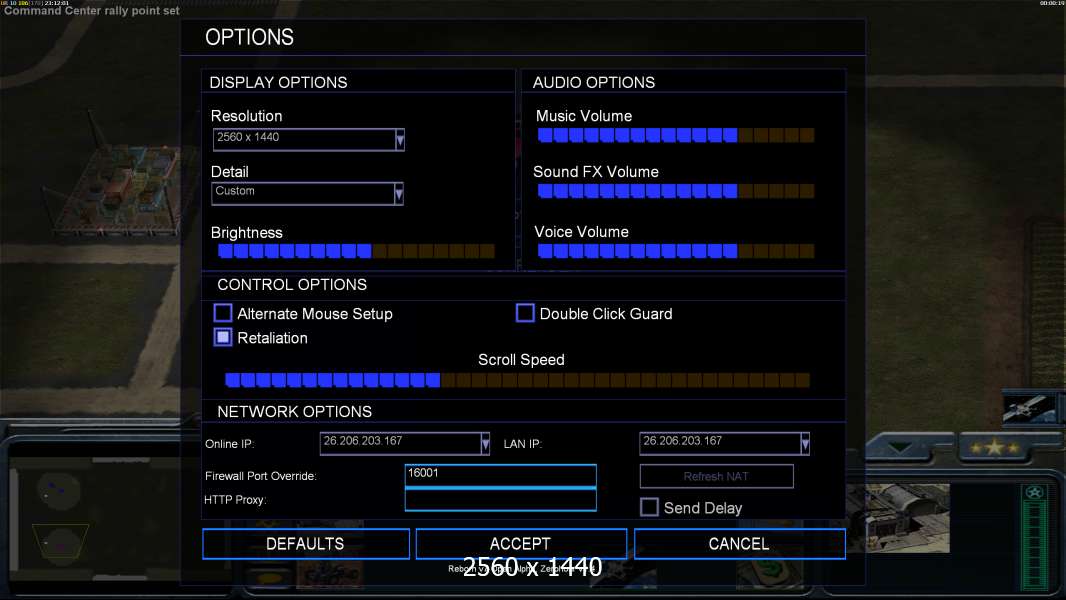Click the Music Volume slider bar

[x=675, y=136]
